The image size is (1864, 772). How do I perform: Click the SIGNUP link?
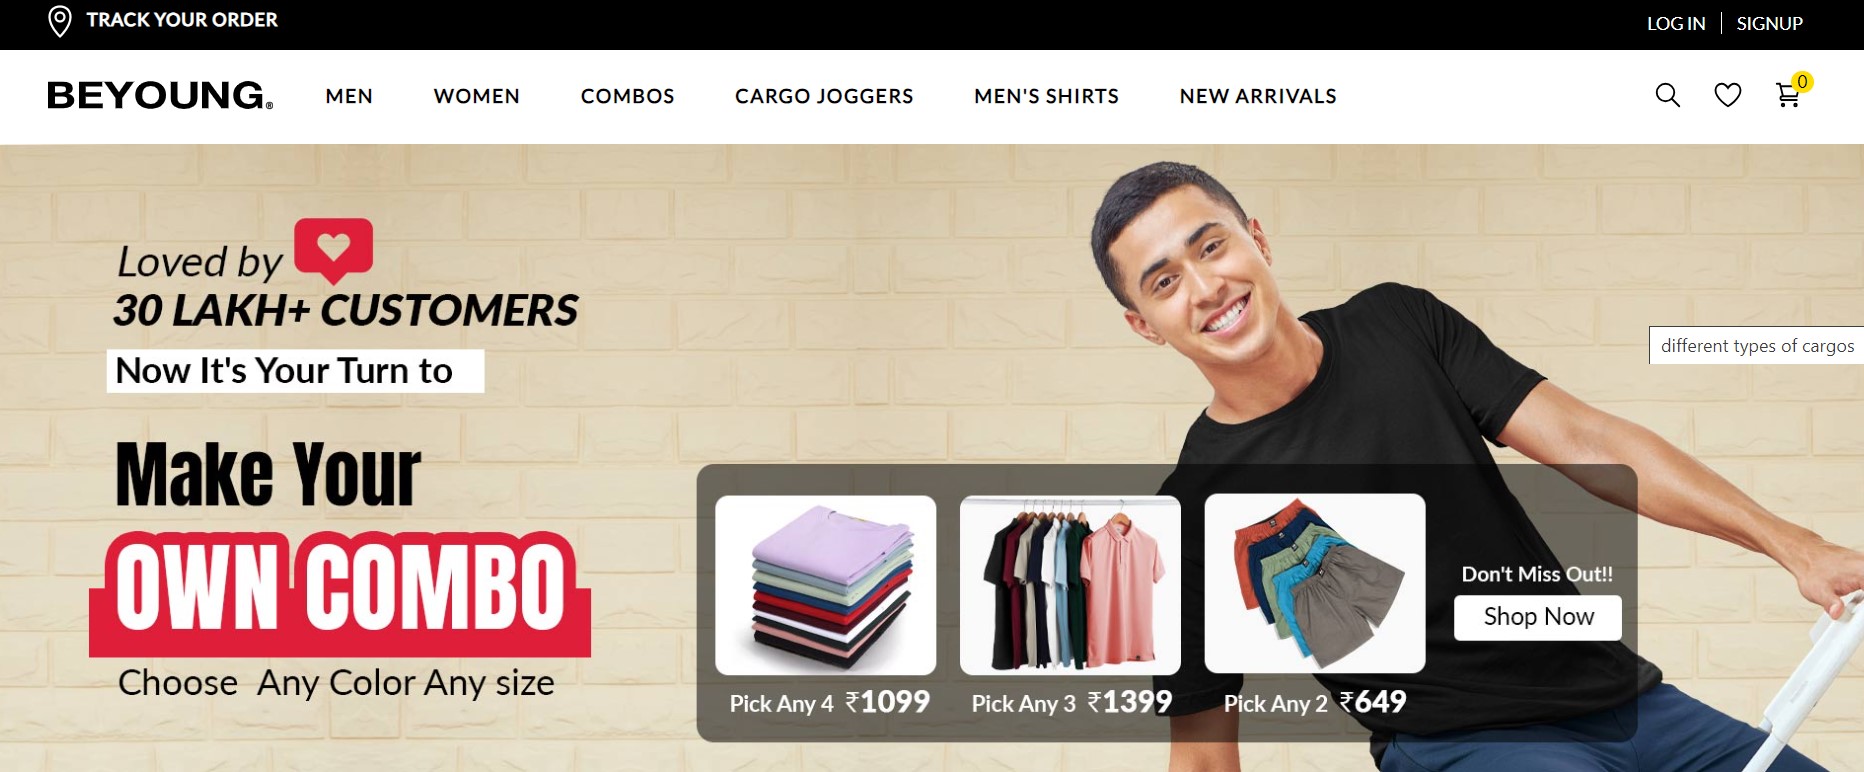[1769, 23]
